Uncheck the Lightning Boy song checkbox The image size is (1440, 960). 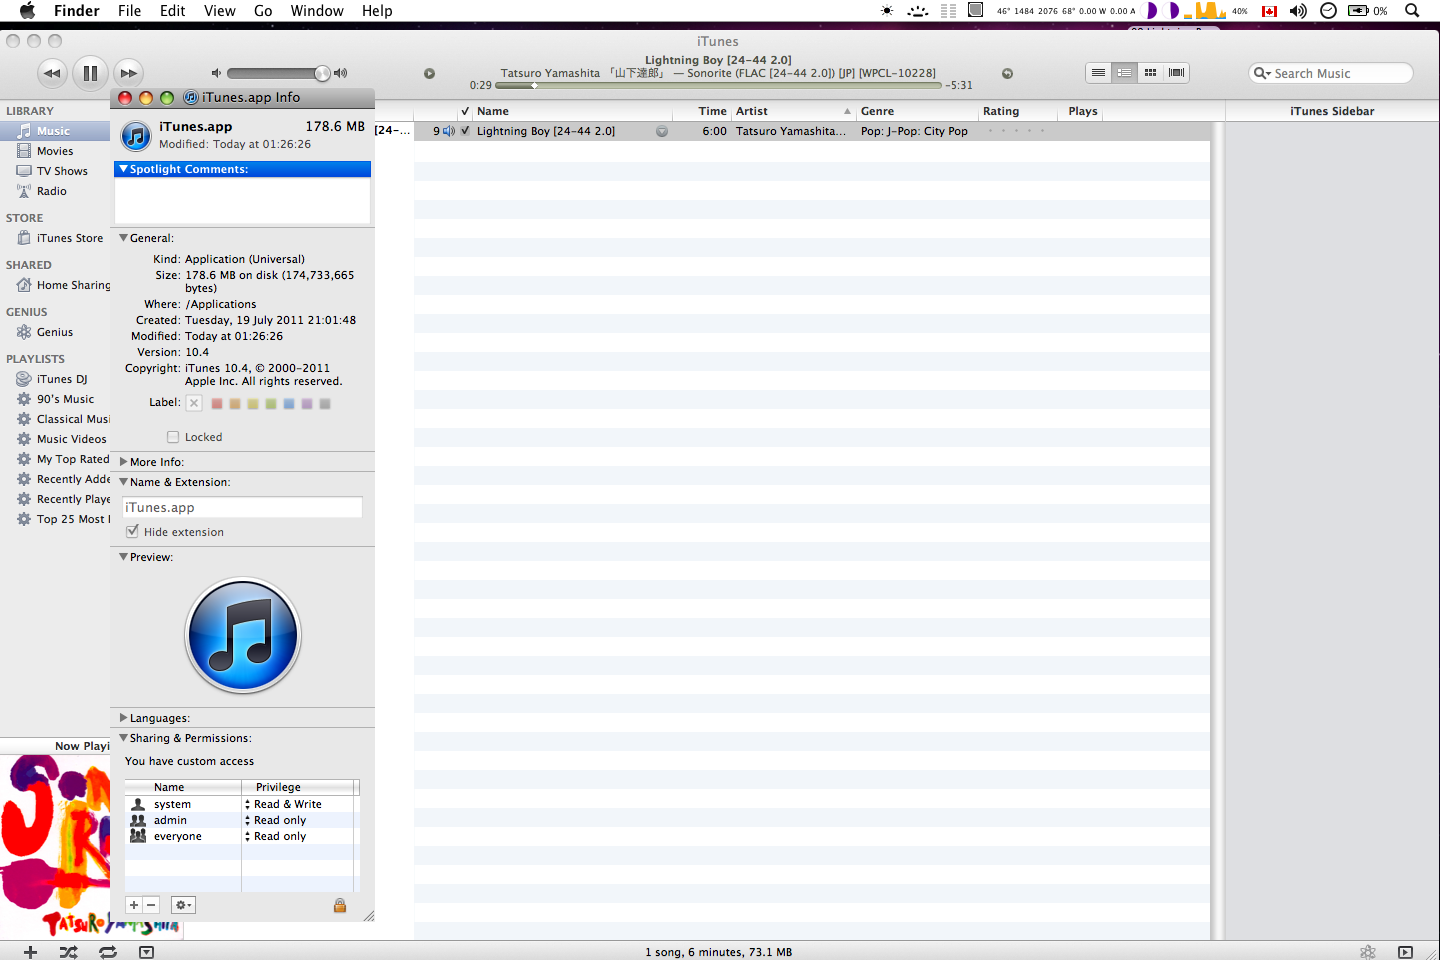(x=465, y=131)
